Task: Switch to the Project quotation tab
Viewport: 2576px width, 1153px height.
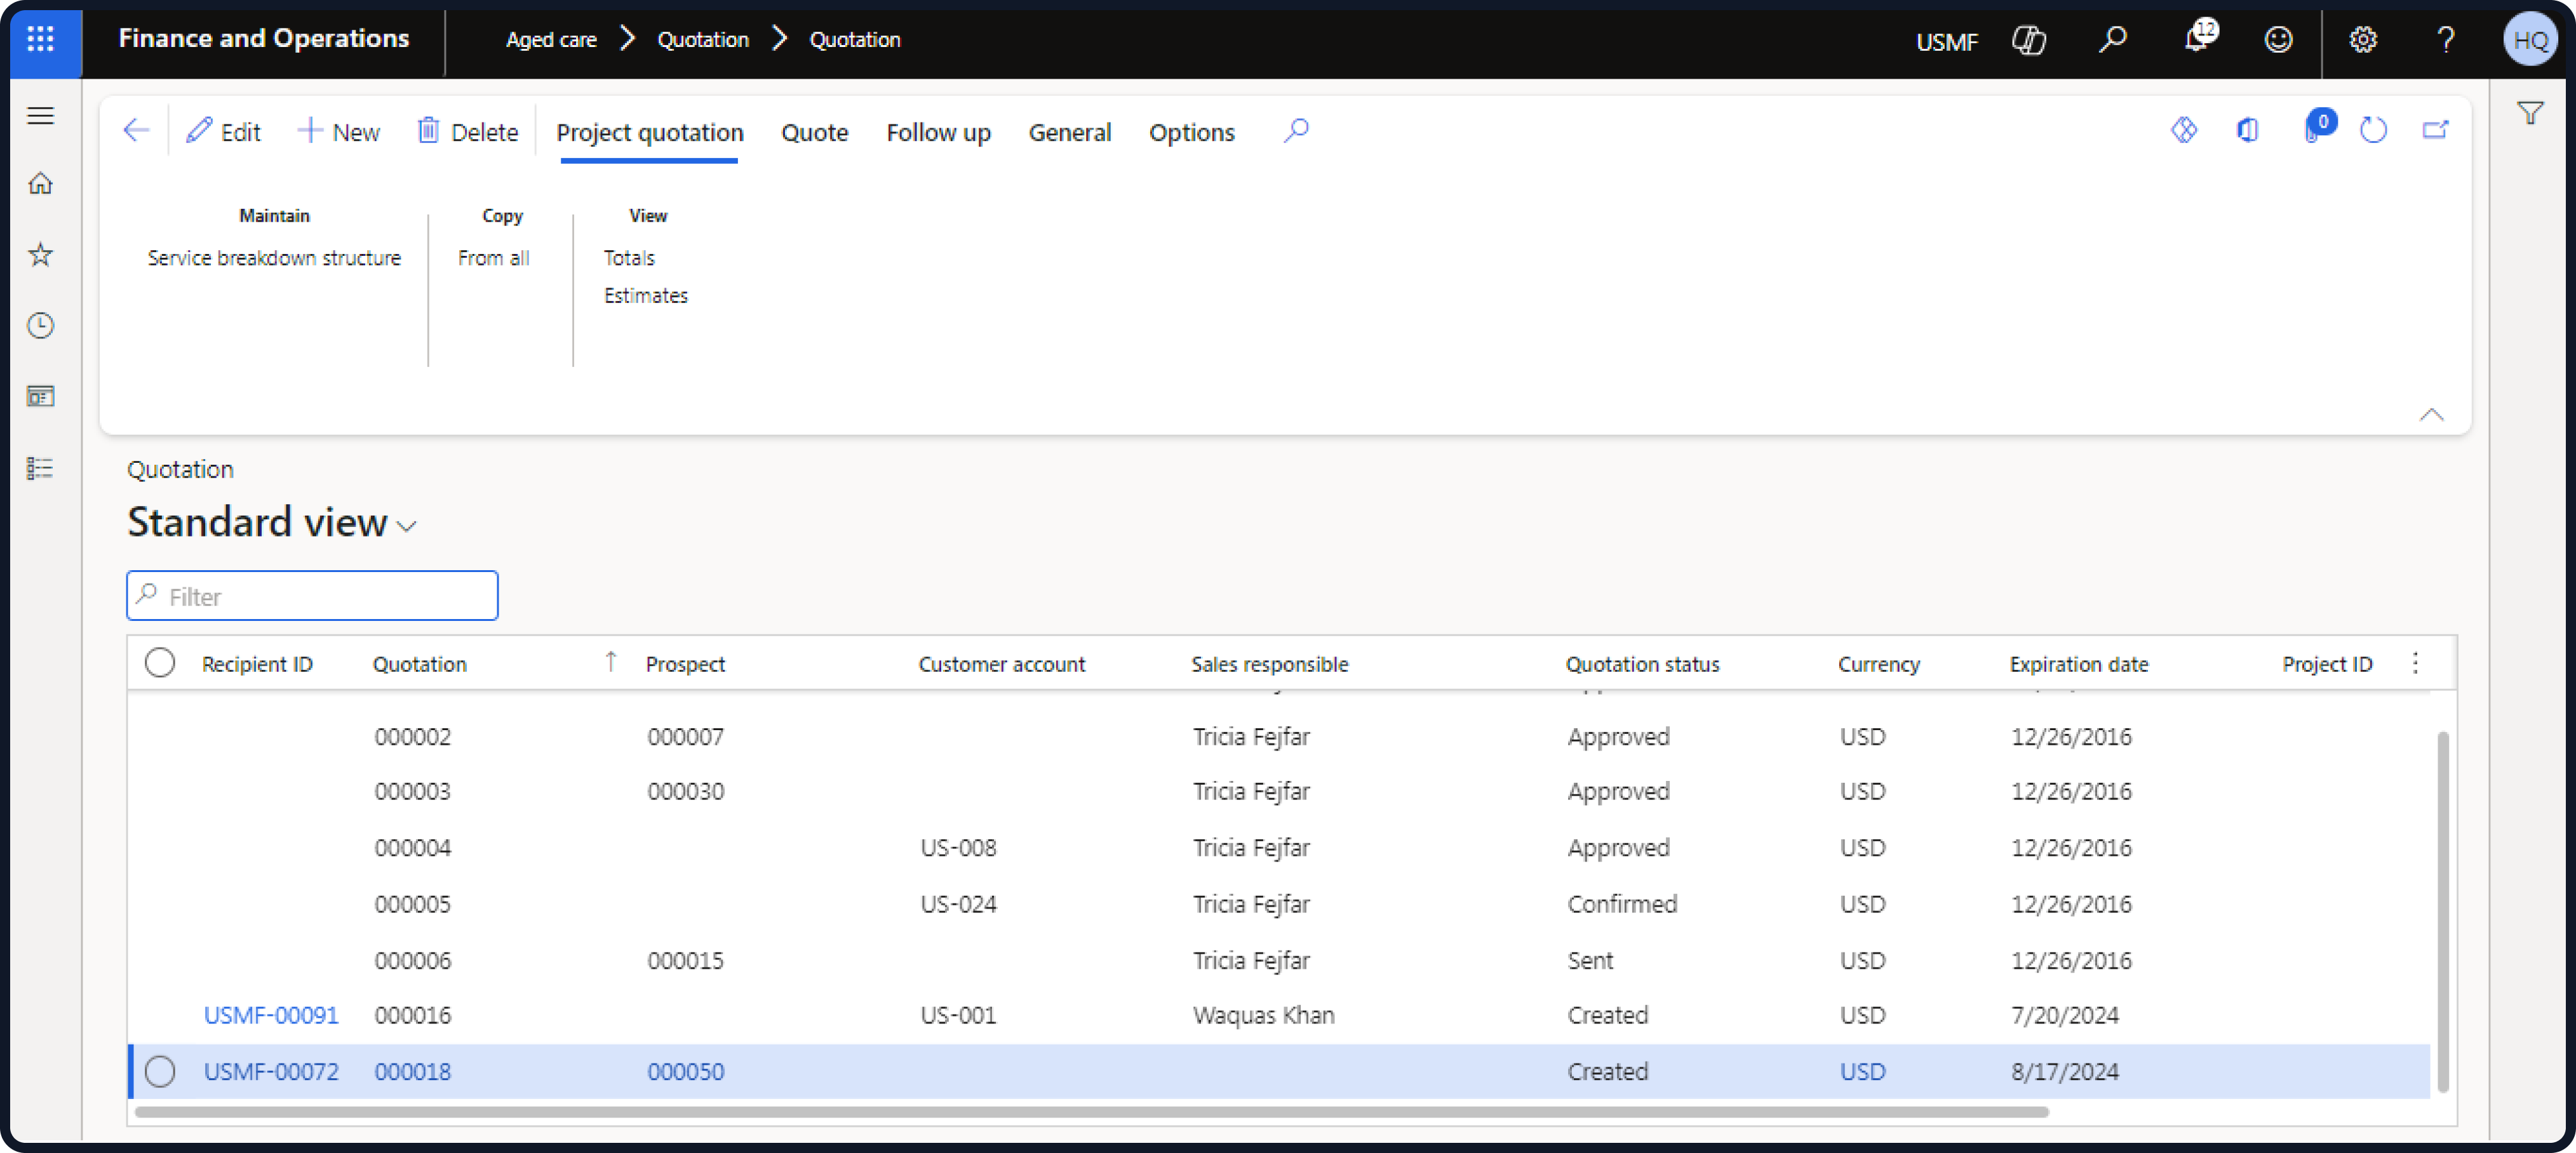Action: click(649, 132)
